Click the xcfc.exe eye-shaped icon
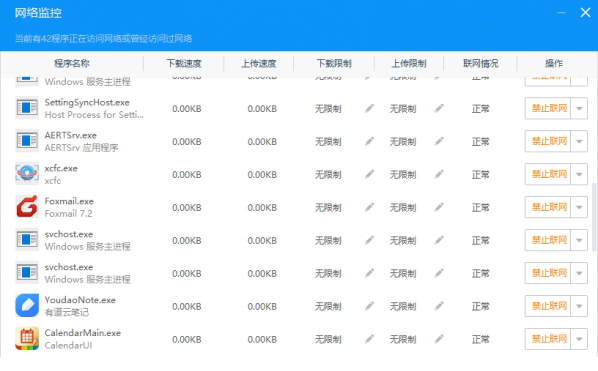The image size is (598, 371). [x=27, y=174]
